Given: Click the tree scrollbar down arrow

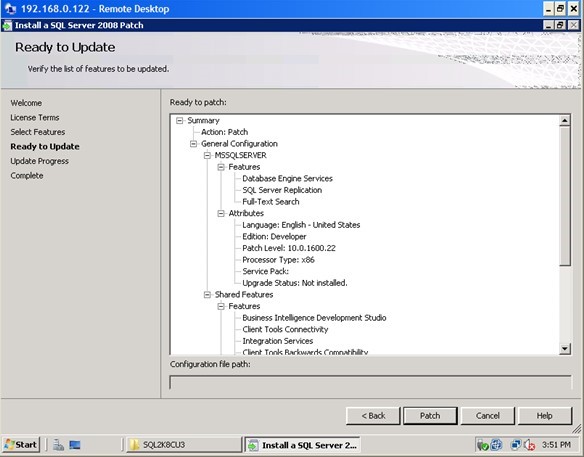Looking at the screenshot, I should [x=565, y=349].
